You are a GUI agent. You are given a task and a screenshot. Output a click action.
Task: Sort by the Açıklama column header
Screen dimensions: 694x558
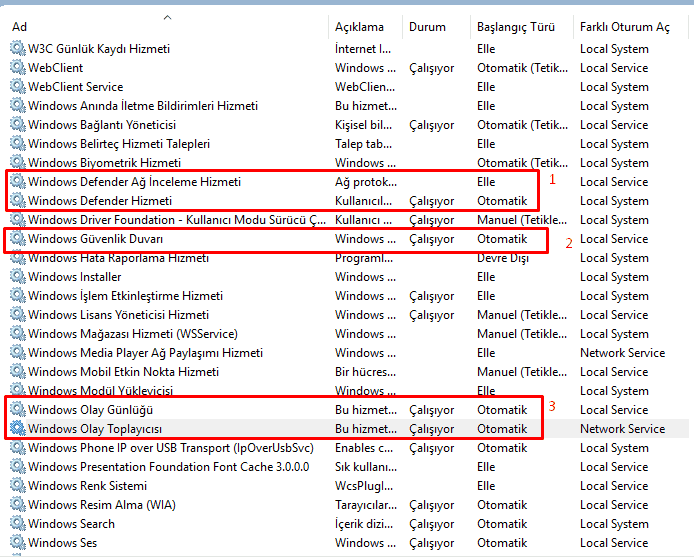[x=359, y=27]
